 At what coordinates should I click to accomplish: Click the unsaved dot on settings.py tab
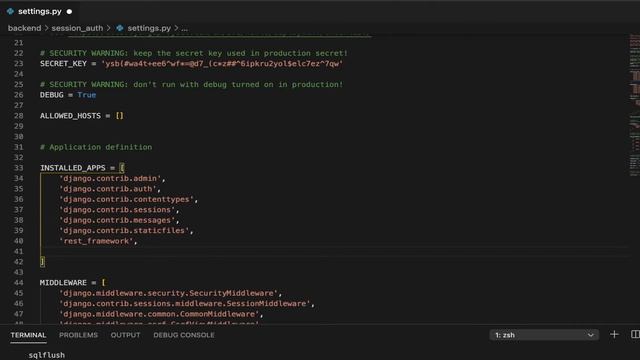(69, 12)
